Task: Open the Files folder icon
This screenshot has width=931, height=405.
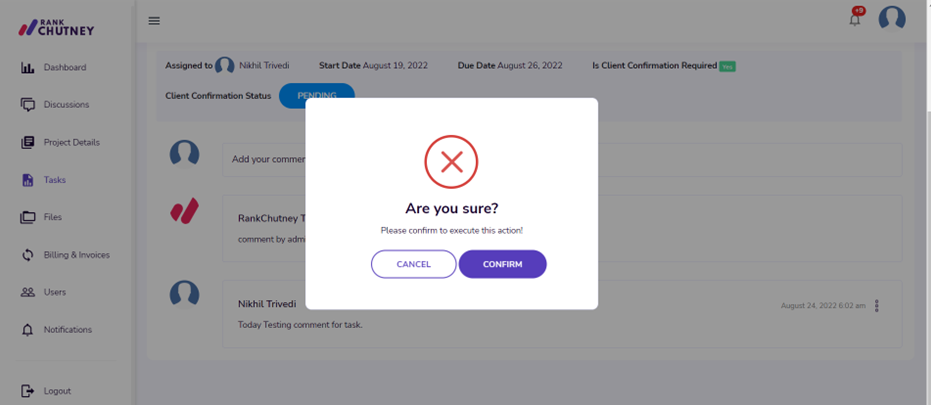Action: point(27,217)
